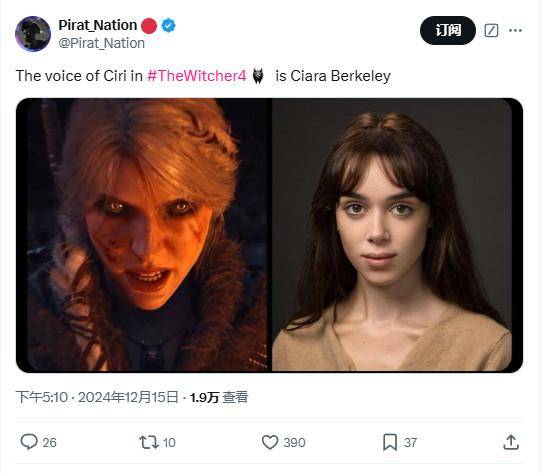Viewport: 553px width, 473px height.
Task: Repost this tweet with retweet icon
Action: 149,442
